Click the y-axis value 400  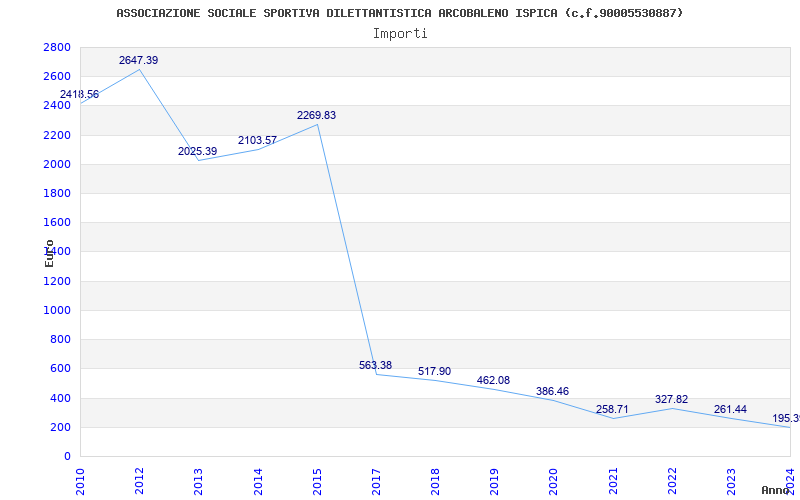coord(61,398)
